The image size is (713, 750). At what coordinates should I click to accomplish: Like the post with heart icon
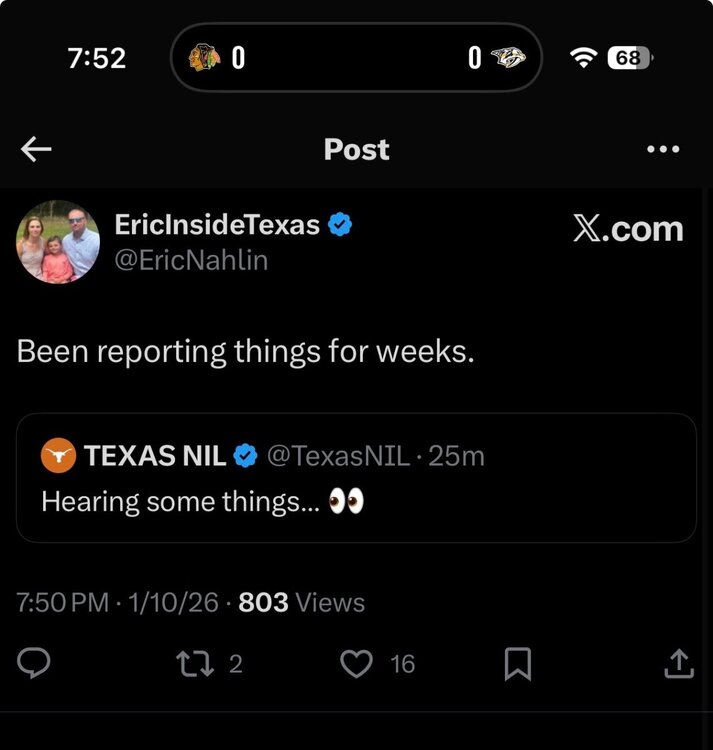(x=357, y=663)
